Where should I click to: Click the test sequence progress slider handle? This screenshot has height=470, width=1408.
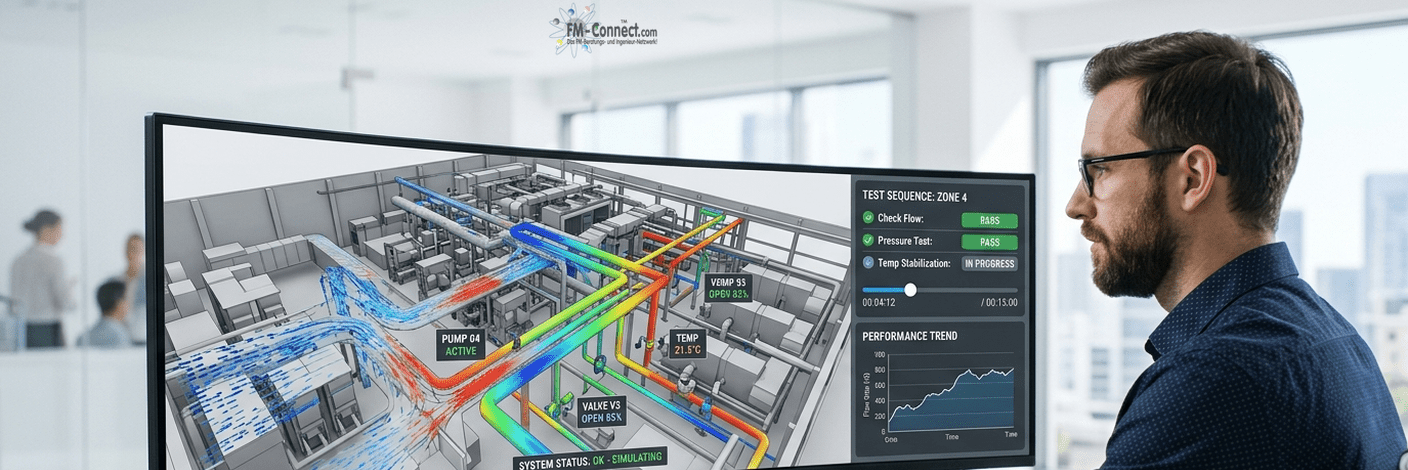[x=910, y=289]
